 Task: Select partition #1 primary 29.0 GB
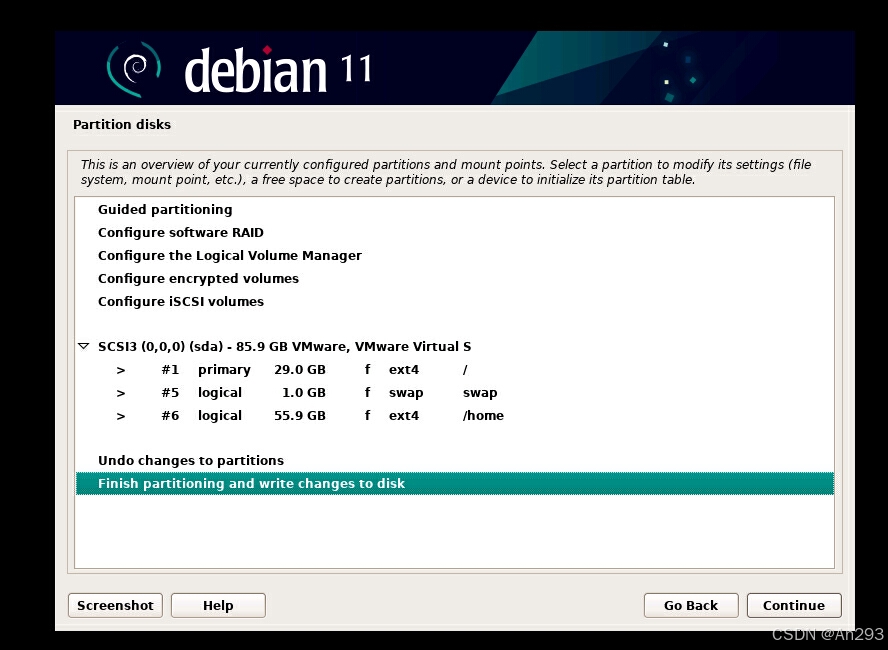coord(455,370)
